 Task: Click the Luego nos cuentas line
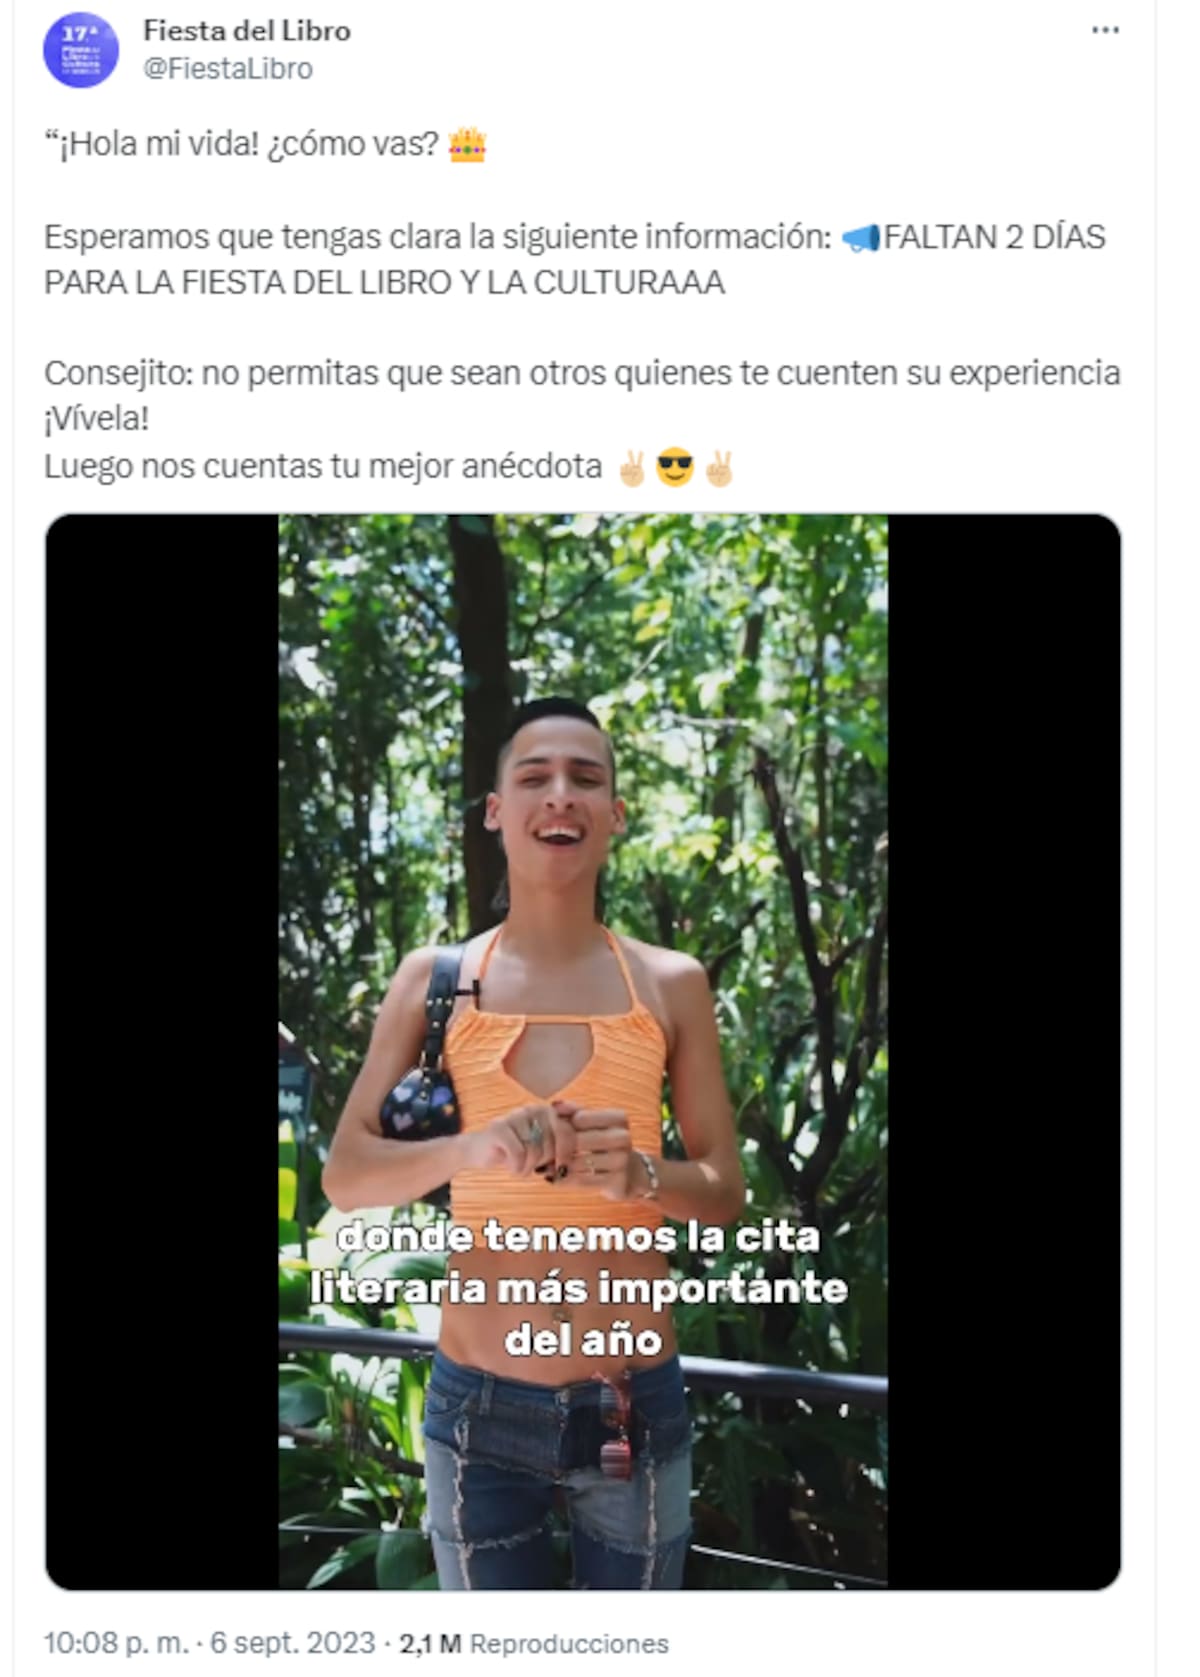(323, 467)
